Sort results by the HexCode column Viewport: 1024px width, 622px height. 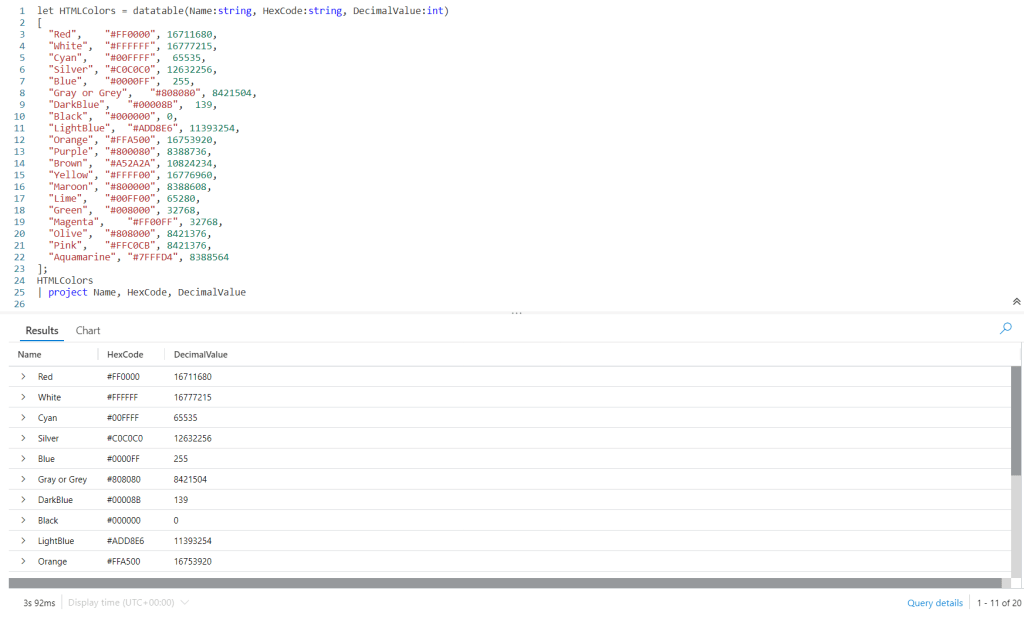[125, 354]
